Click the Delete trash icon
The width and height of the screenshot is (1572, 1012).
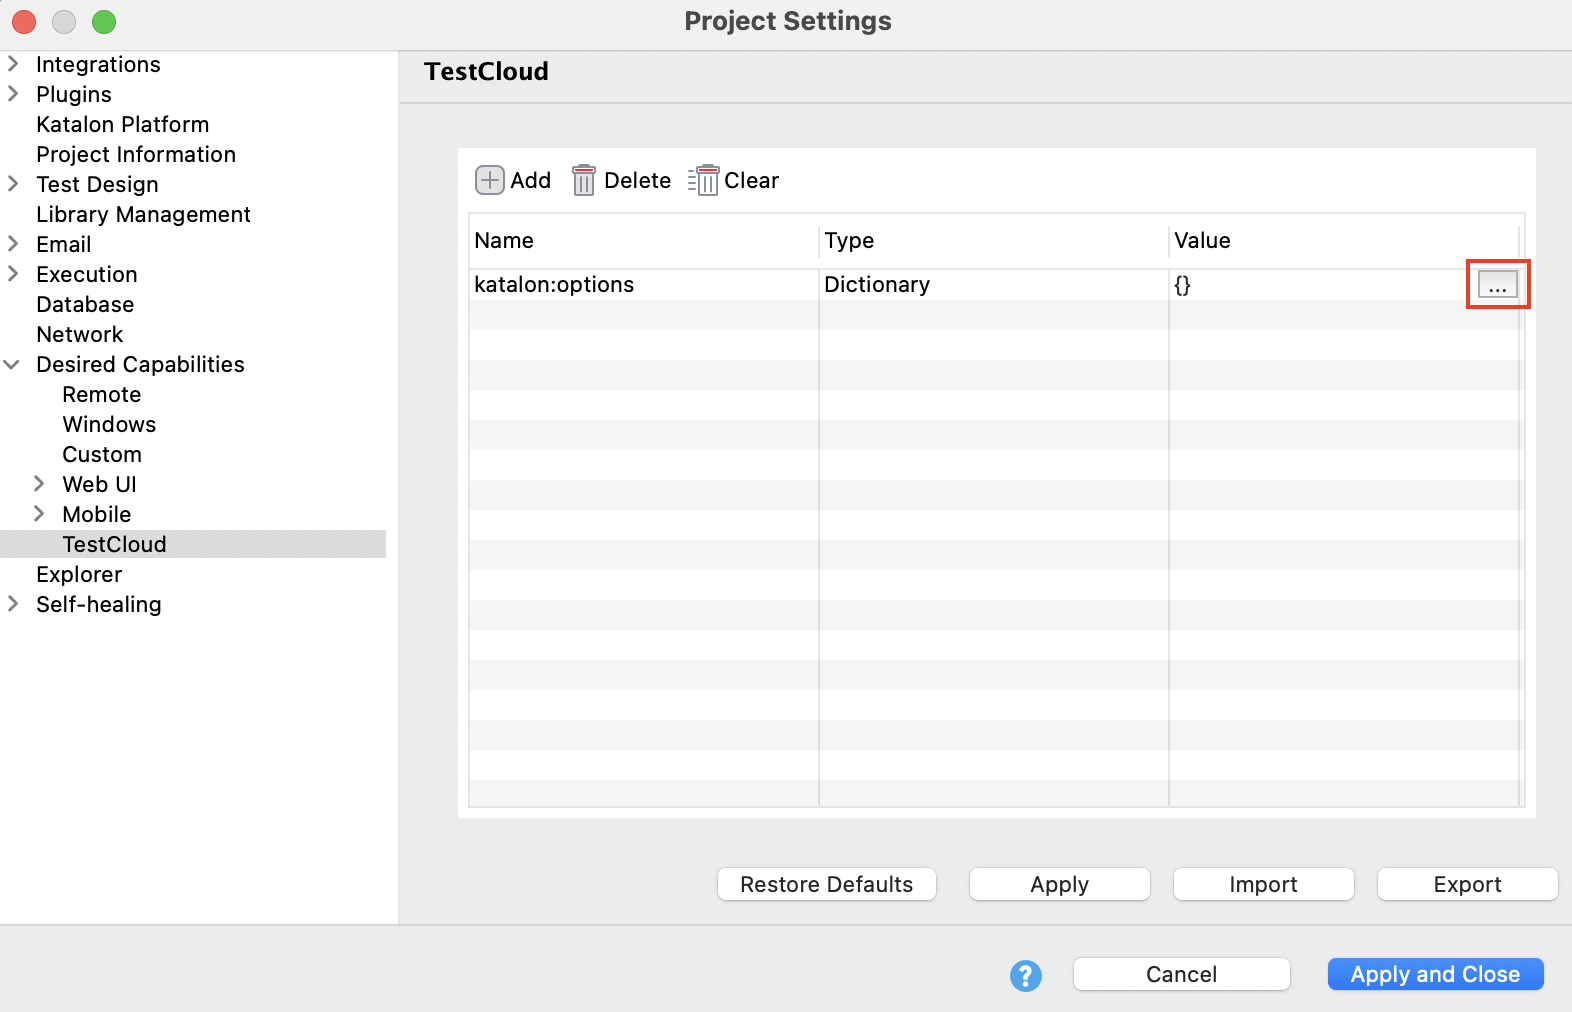(584, 181)
